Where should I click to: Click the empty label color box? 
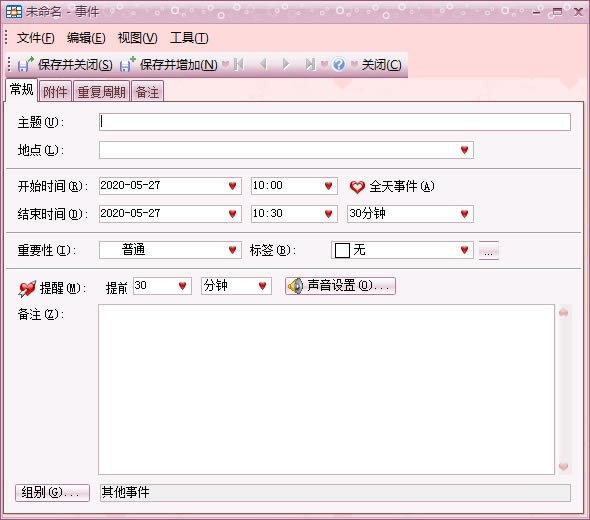tap(342, 250)
